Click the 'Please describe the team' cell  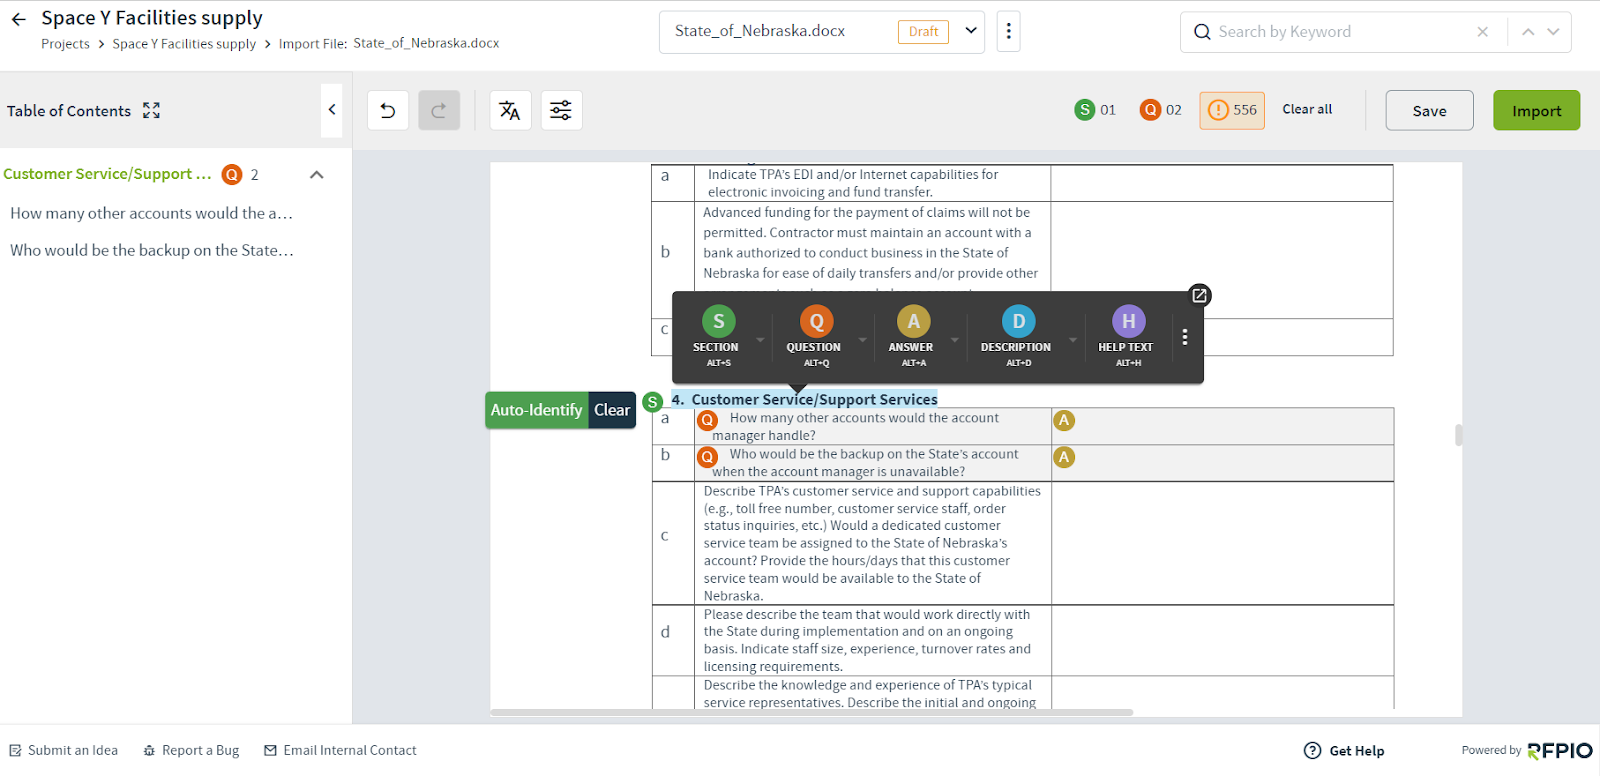click(872, 640)
